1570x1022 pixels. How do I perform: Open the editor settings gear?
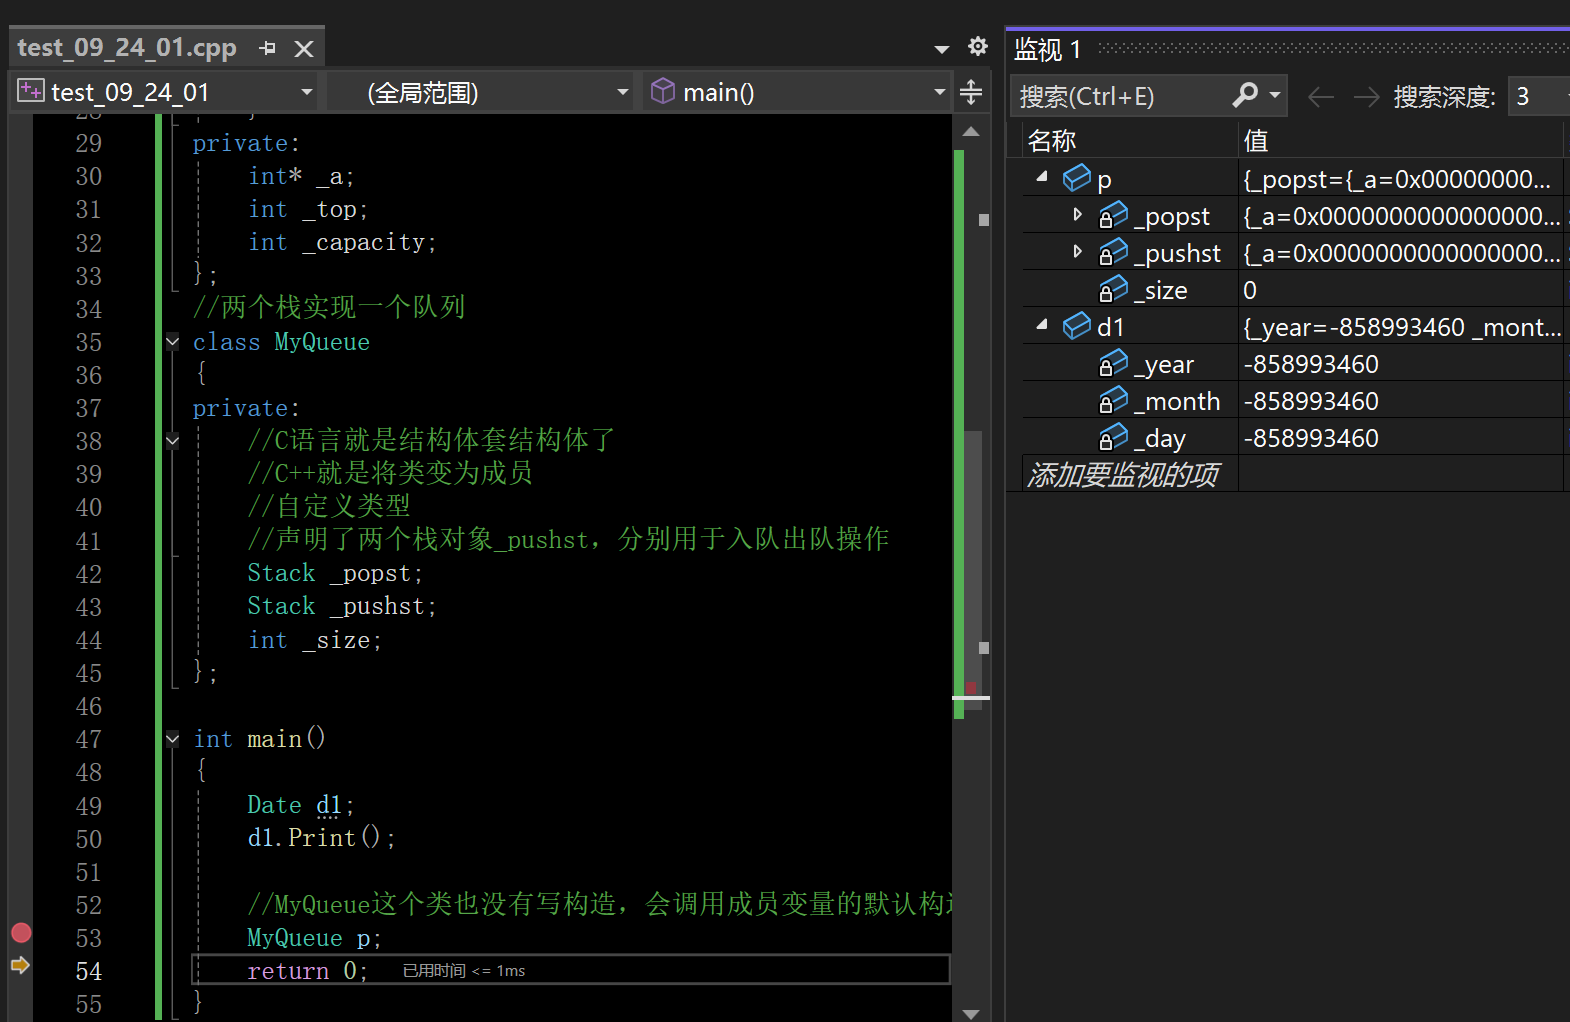pyautogui.click(x=978, y=46)
